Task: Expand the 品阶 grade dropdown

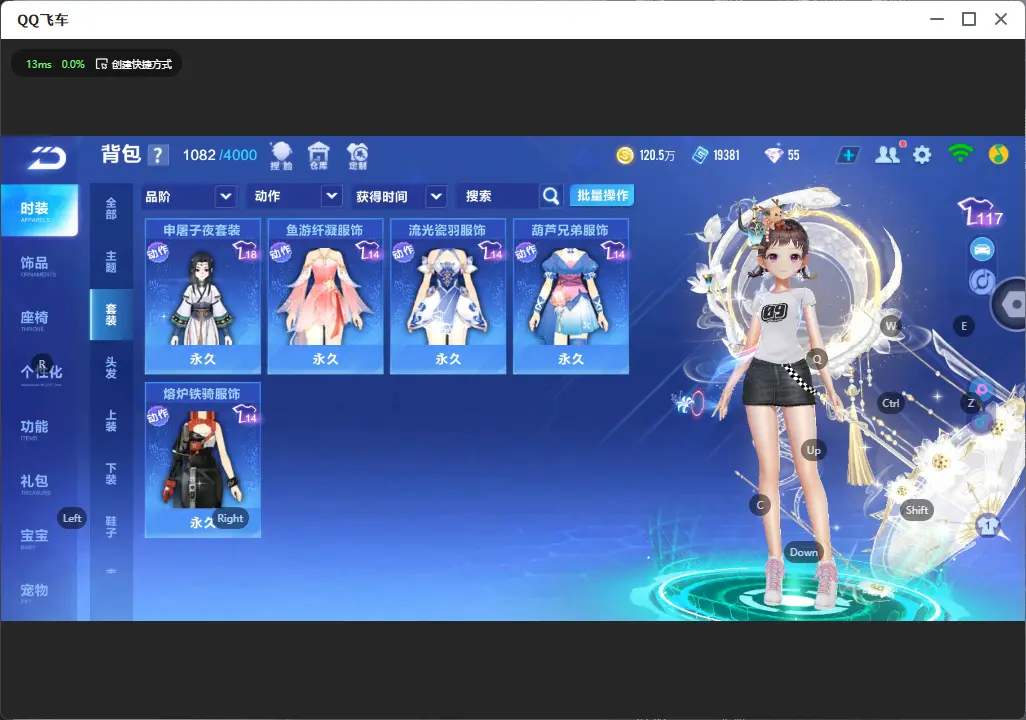Action: 188,196
